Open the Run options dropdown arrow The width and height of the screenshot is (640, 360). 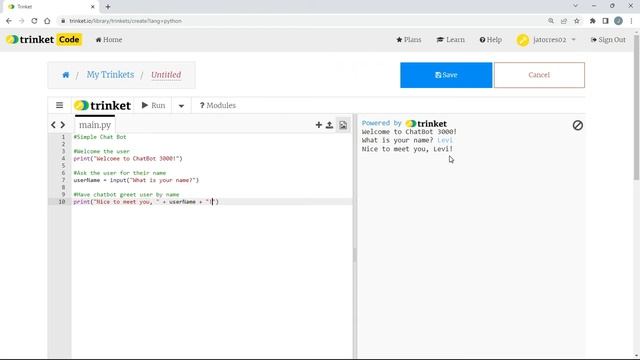pos(181,106)
